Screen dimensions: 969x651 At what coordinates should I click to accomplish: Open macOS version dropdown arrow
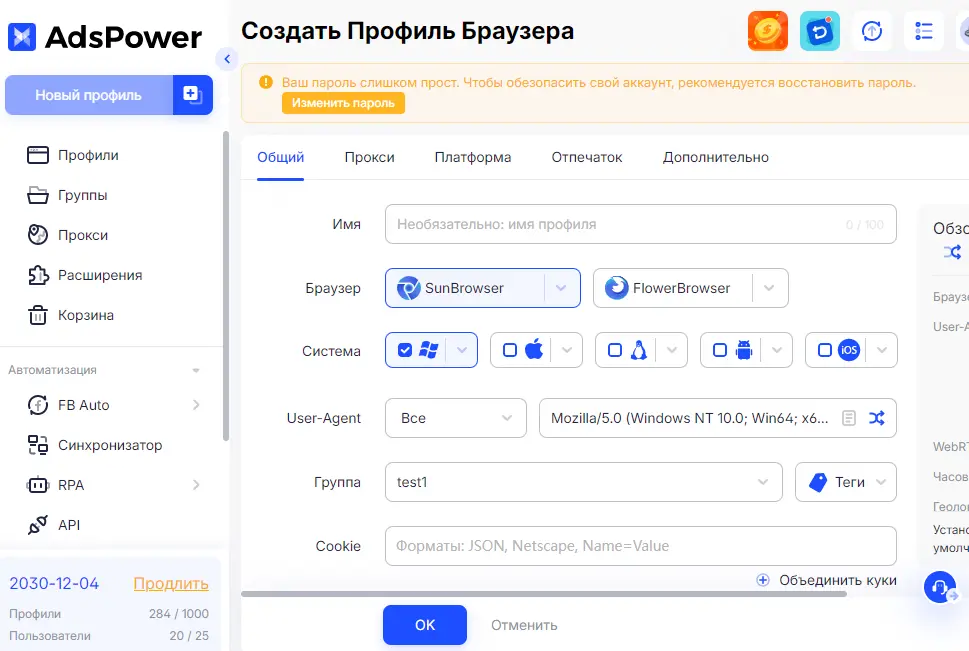point(567,351)
